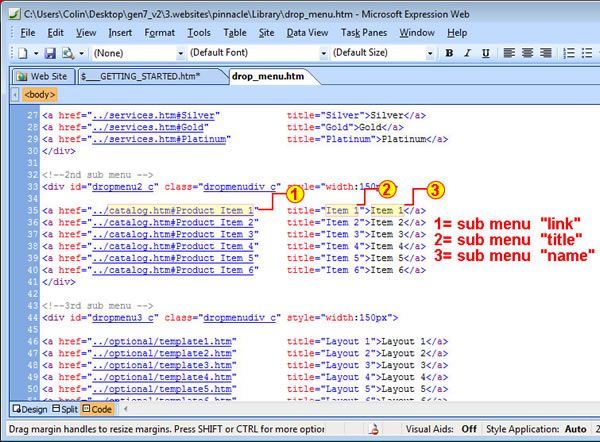This screenshot has height=442, width=600.
Task: Select the body tag in breadcrumb bar
Action: (40, 94)
